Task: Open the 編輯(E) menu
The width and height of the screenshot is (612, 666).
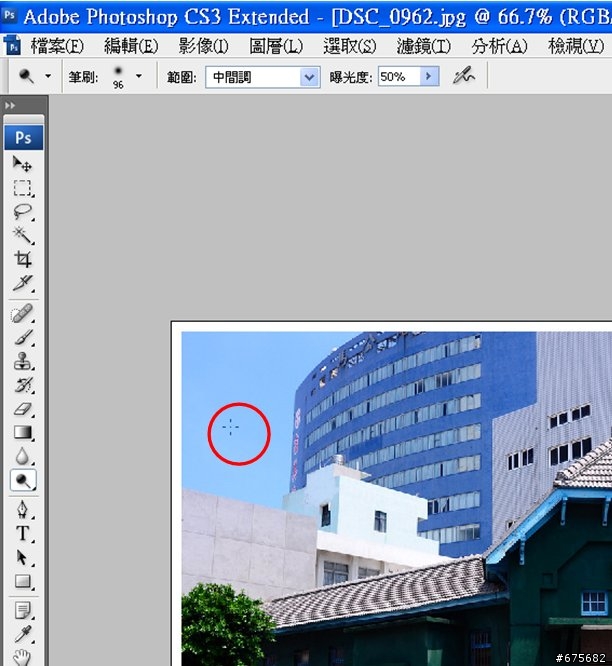Action: coord(131,46)
